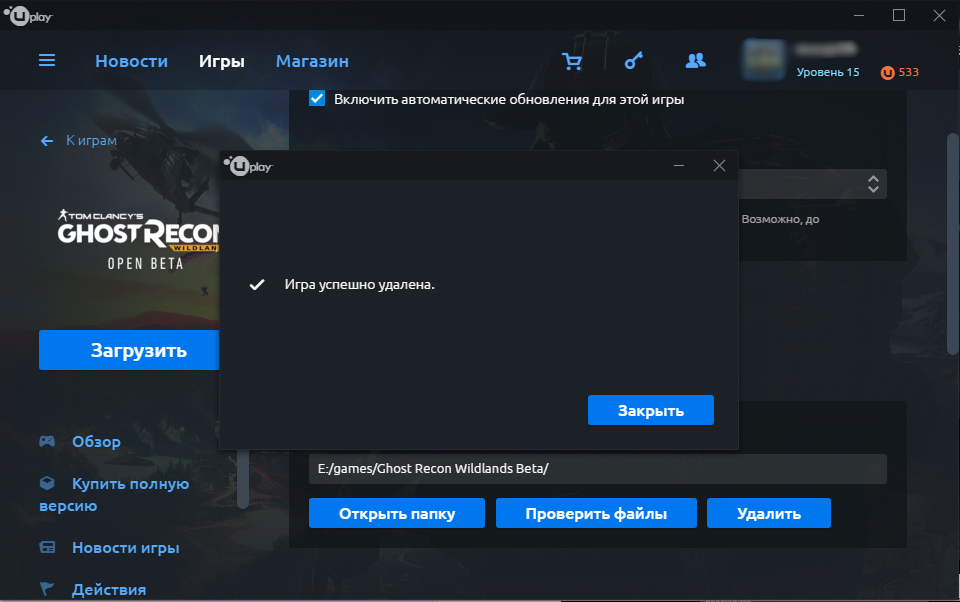Select Купить полную версию in sidebar
960x602 pixels.
(x=114, y=494)
